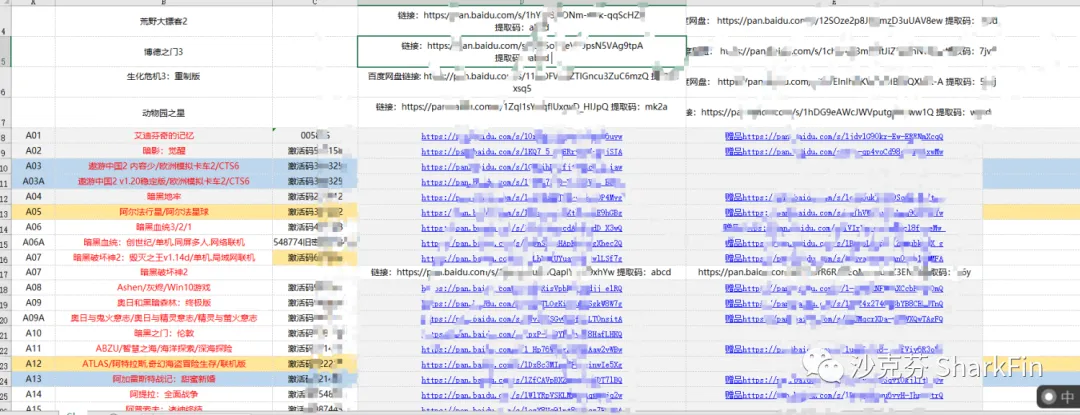Open the main Baidu link in A03A row

tap(523, 182)
